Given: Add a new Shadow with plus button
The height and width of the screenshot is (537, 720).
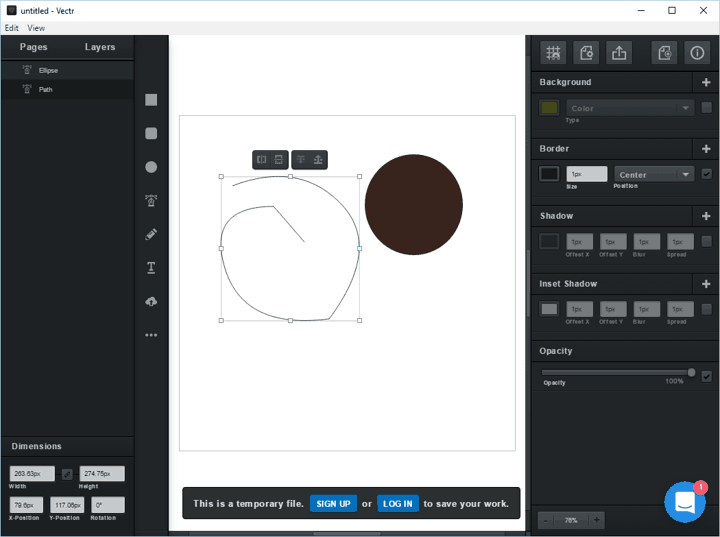Looking at the screenshot, I should (706, 216).
